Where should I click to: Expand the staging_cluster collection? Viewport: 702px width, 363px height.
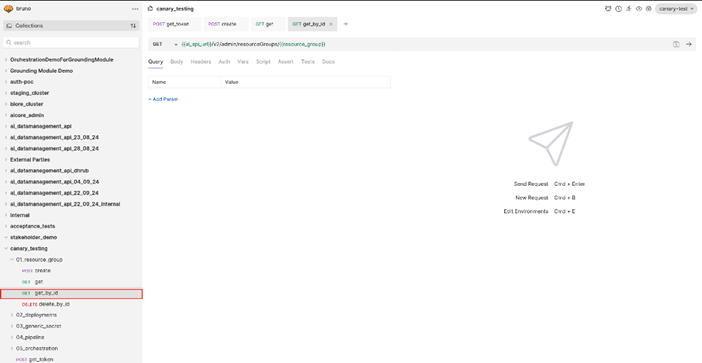click(x=6, y=93)
